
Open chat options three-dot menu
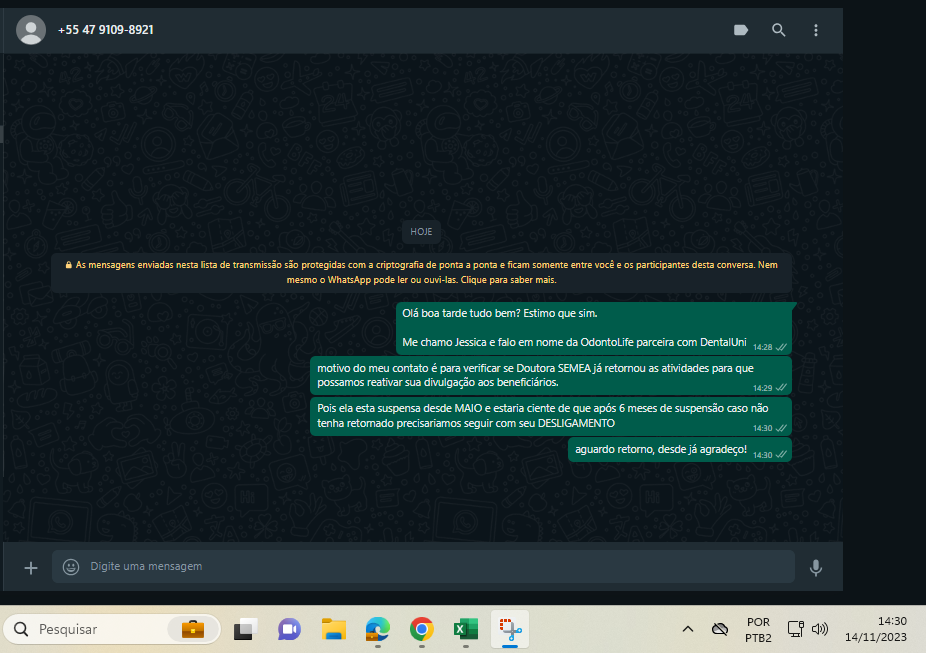click(816, 30)
